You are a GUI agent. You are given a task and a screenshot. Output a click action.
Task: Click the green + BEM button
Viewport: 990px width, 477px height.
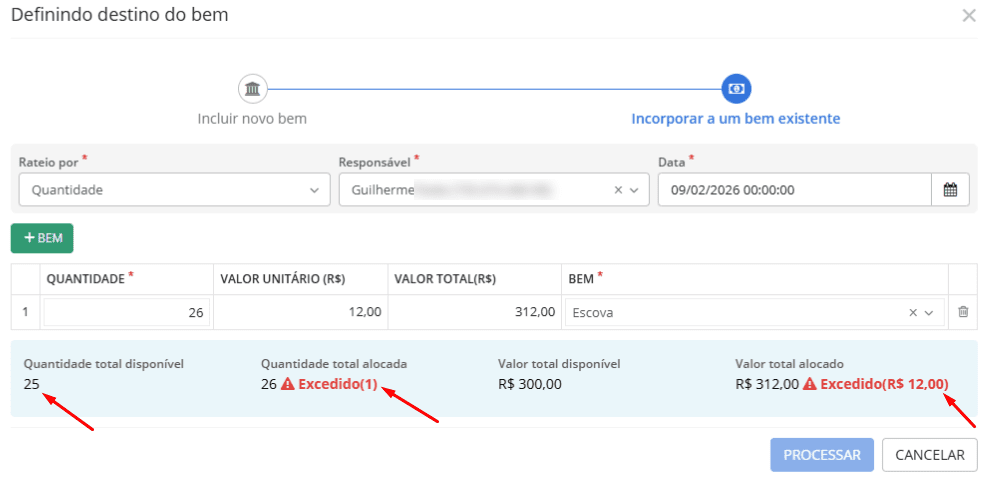click(x=42, y=238)
